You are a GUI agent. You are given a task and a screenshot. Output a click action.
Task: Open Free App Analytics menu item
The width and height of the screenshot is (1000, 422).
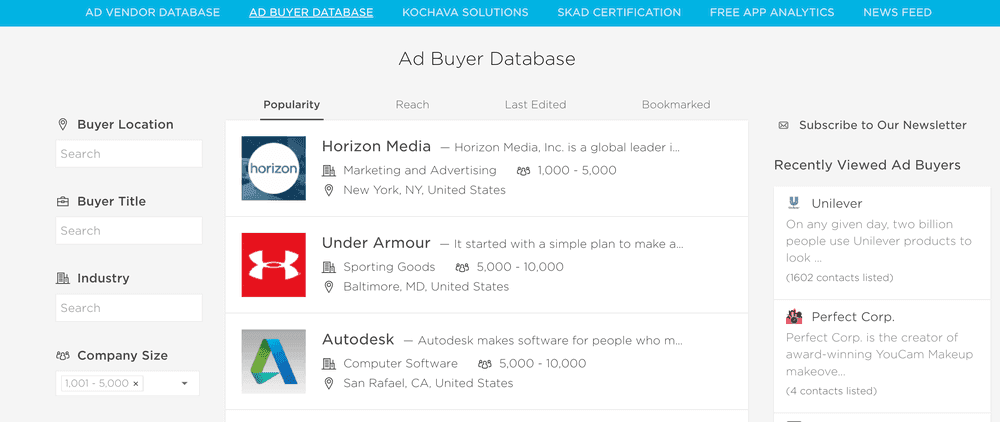pos(772,12)
